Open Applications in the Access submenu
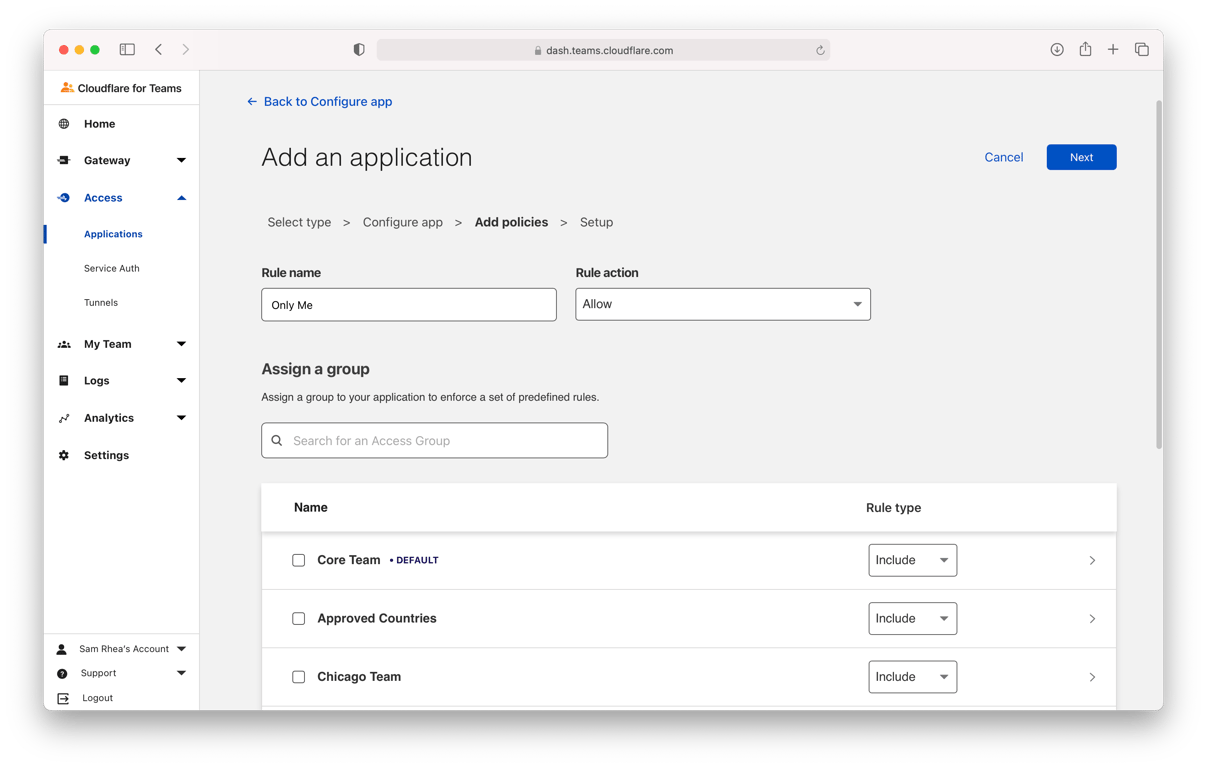Image resolution: width=1207 pixels, height=768 pixels. tap(113, 234)
